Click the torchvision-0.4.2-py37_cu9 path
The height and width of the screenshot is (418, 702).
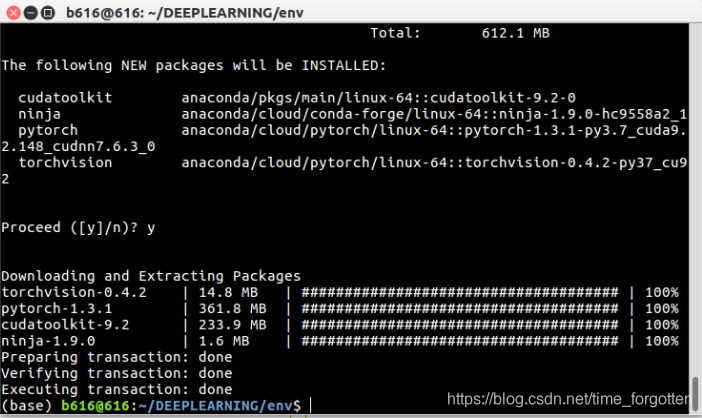point(434,162)
